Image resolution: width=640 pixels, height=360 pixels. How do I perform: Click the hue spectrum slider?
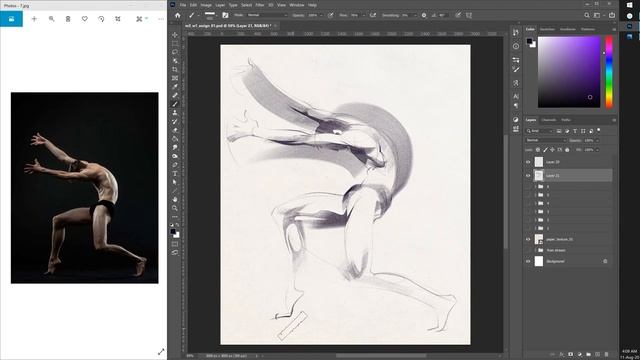(x=609, y=72)
